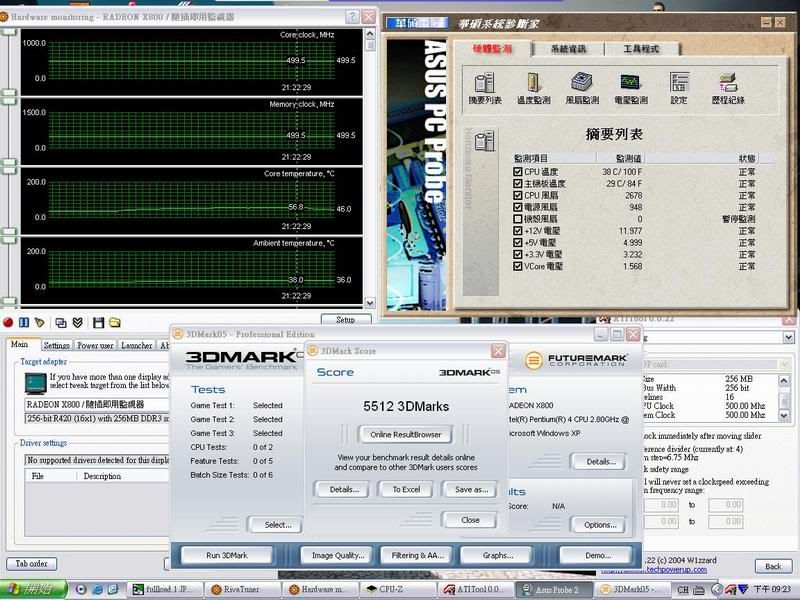Click the up arrow of ATITool info list scrollbar
The height and width of the screenshot is (600, 800).
(x=784, y=380)
